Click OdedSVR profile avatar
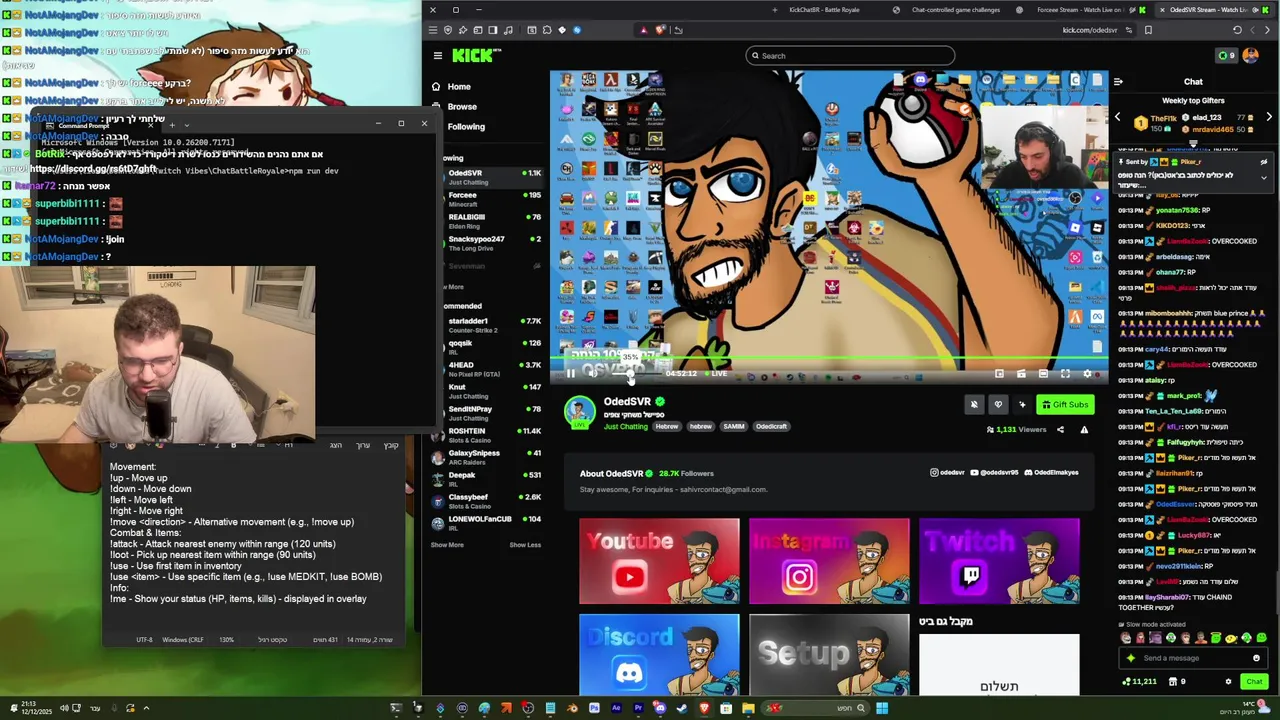Image resolution: width=1280 pixels, height=720 pixels. point(580,411)
